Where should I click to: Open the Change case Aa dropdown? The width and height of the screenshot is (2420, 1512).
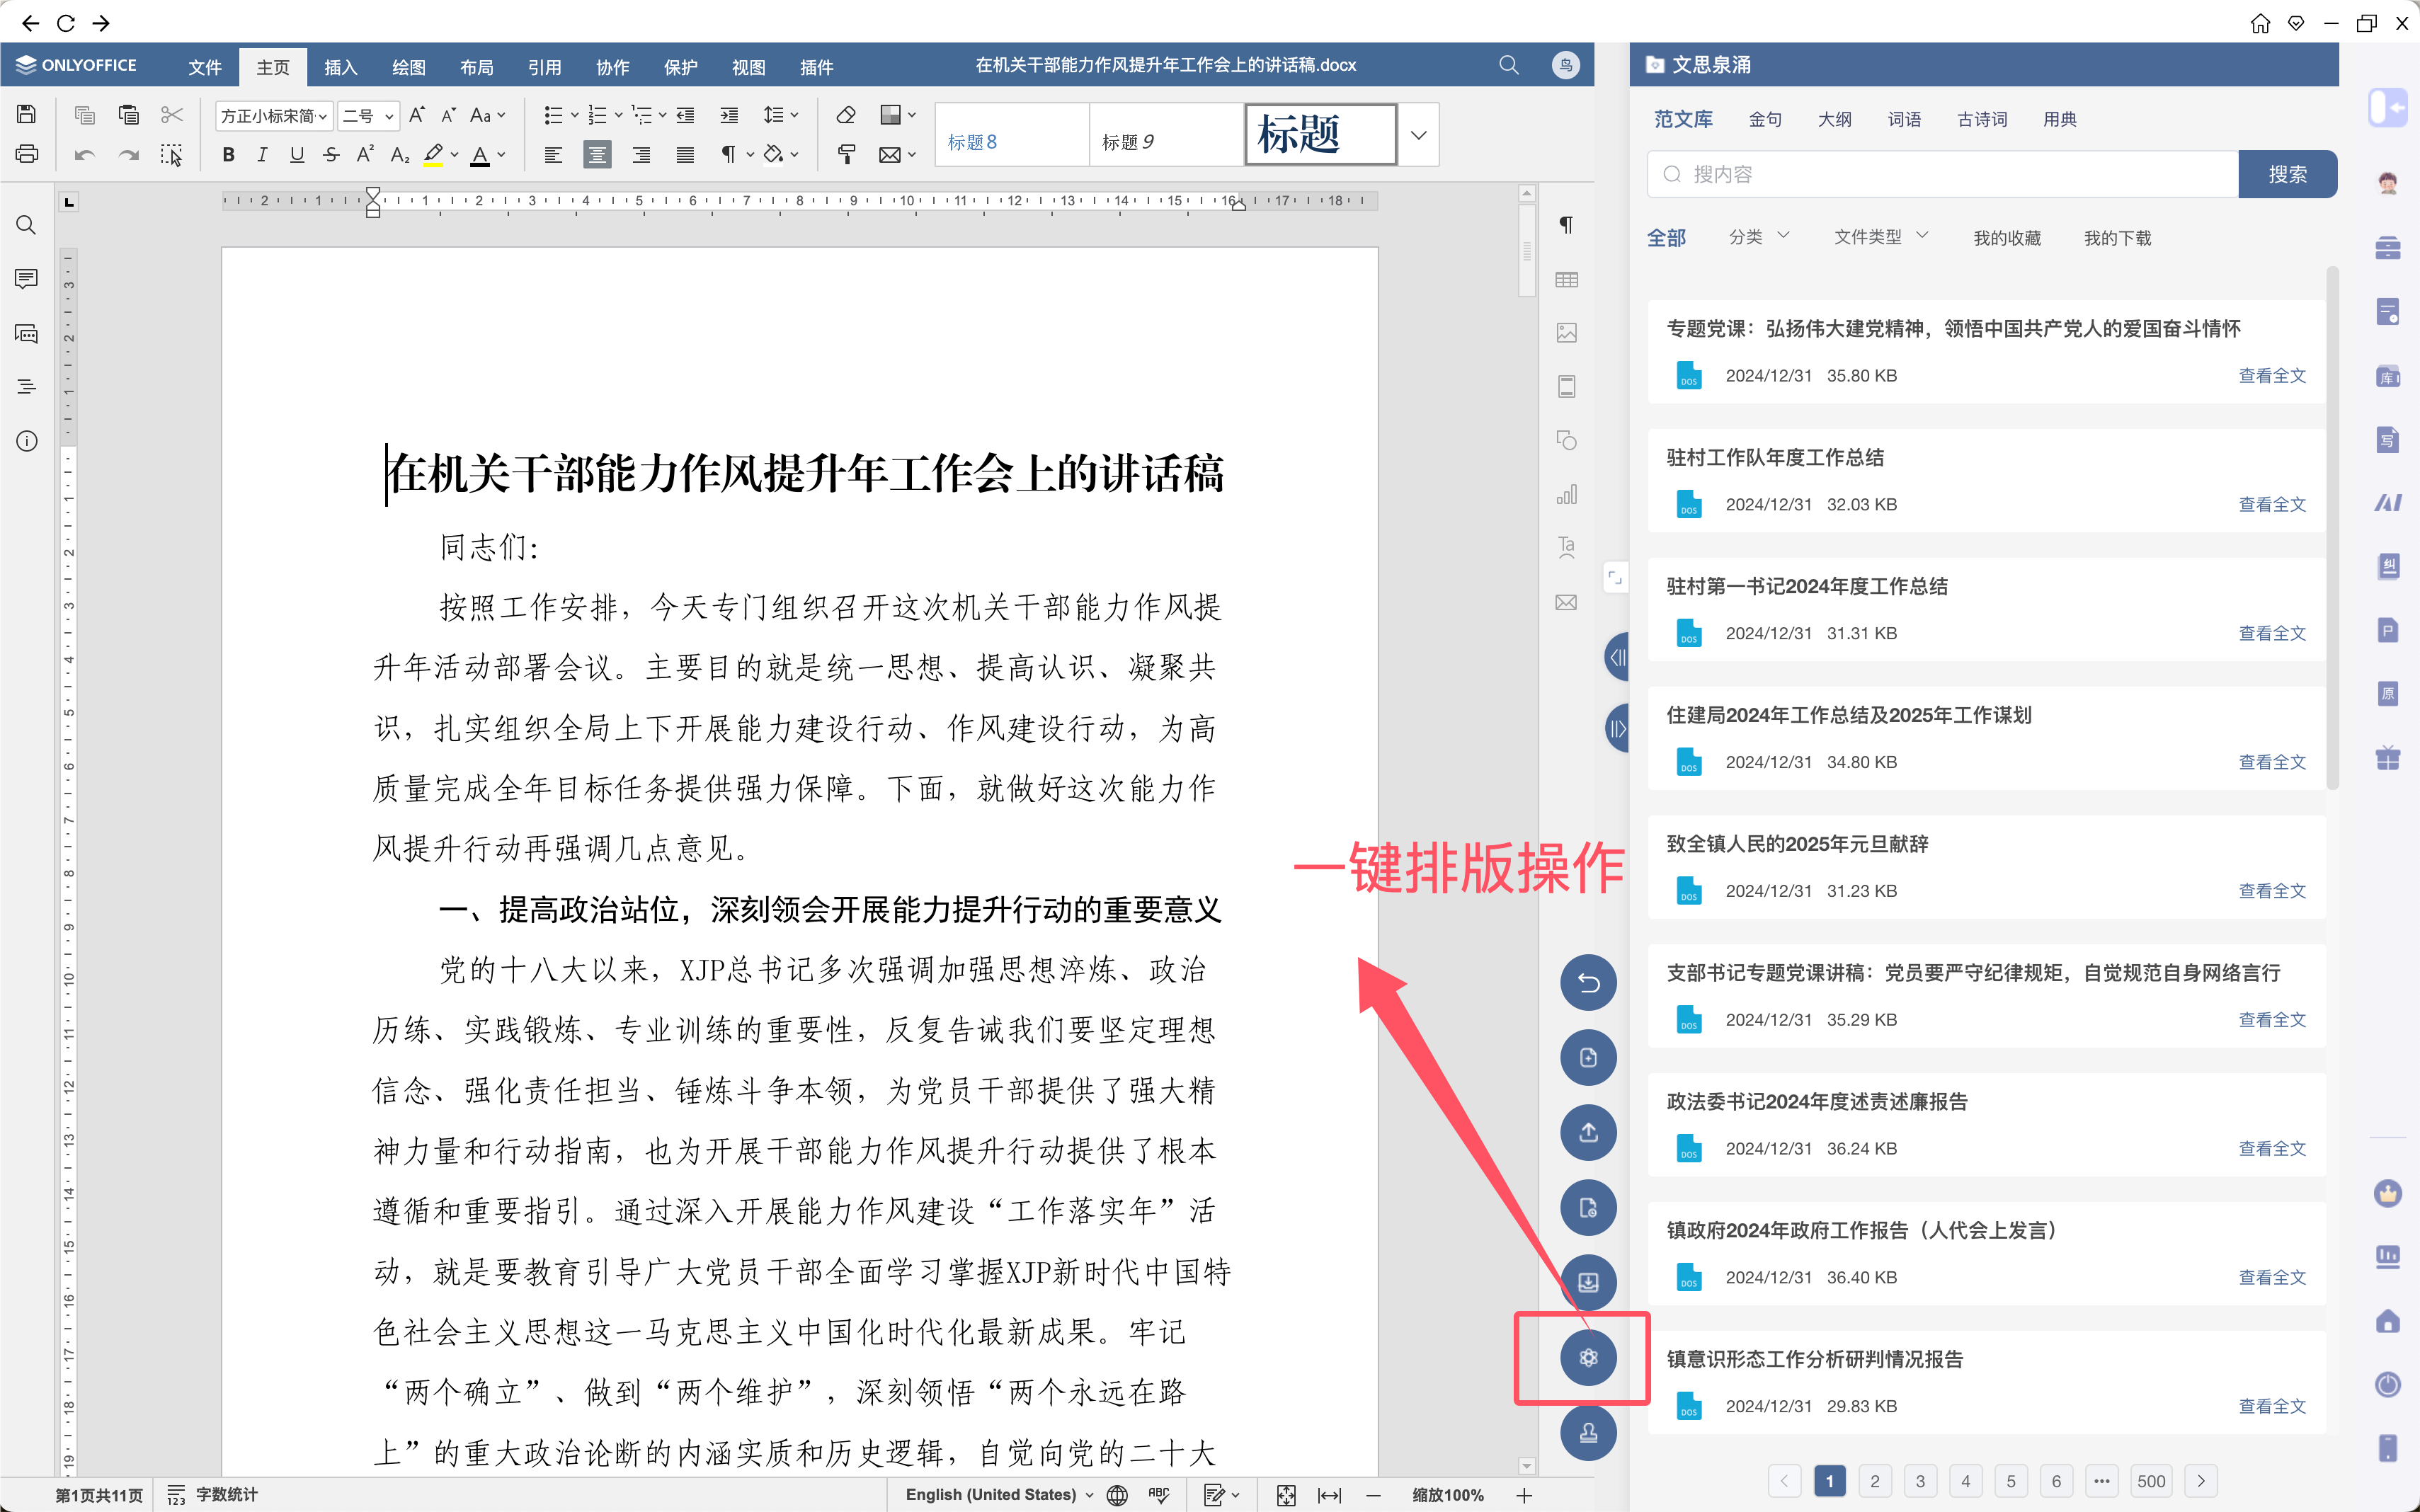(488, 115)
